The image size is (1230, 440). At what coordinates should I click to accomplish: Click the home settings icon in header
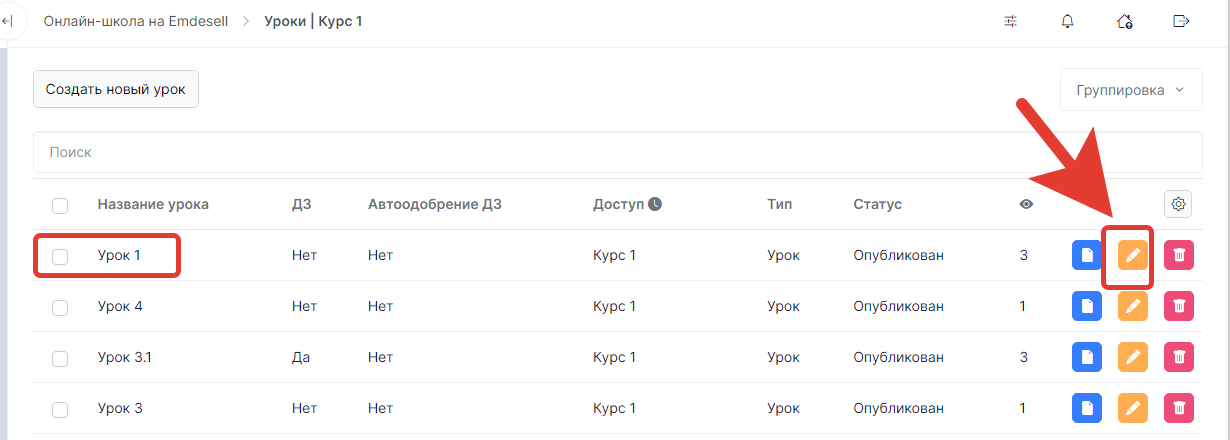click(x=1124, y=21)
